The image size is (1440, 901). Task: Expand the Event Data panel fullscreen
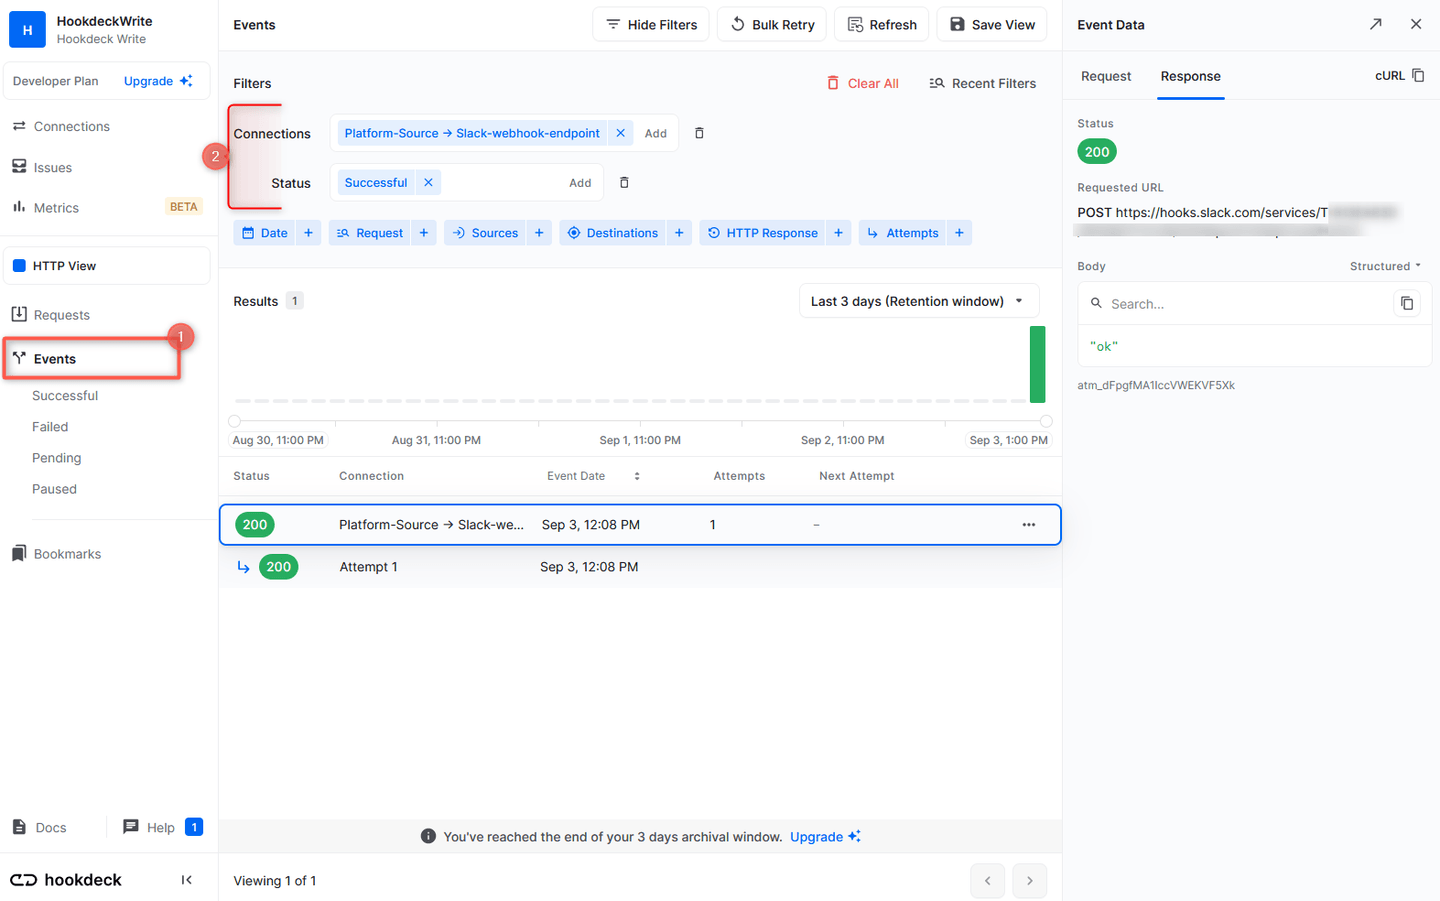[x=1375, y=23]
